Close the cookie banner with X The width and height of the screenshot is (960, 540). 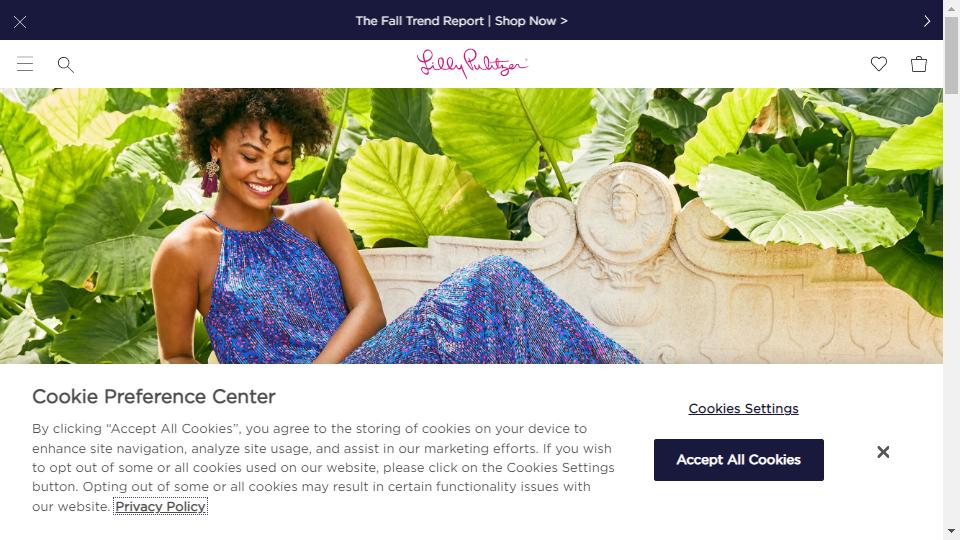tap(883, 452)
